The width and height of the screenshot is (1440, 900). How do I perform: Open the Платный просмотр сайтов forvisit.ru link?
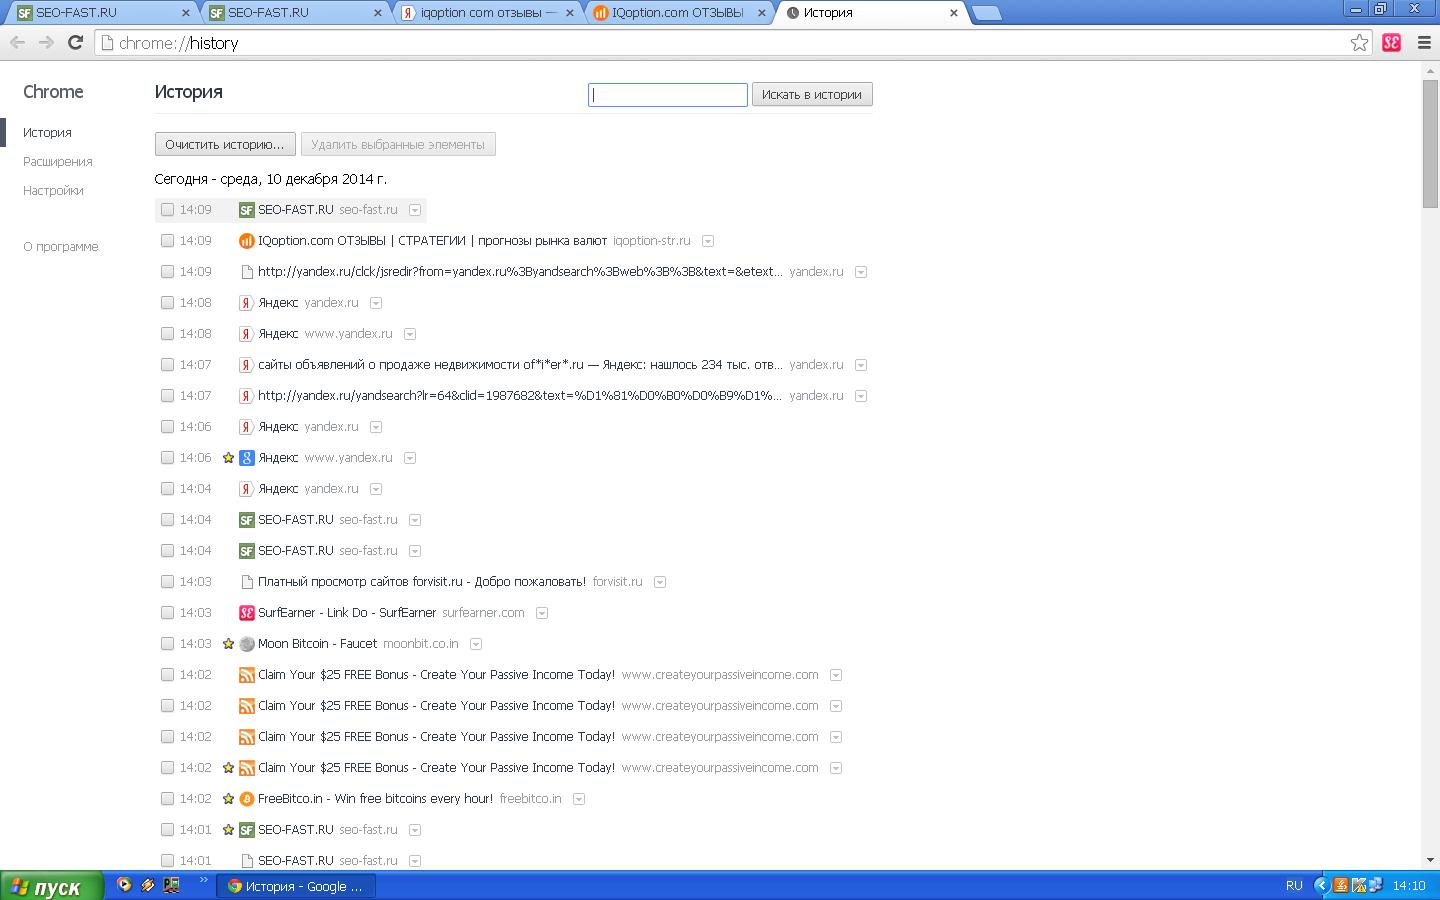[422, 582]
